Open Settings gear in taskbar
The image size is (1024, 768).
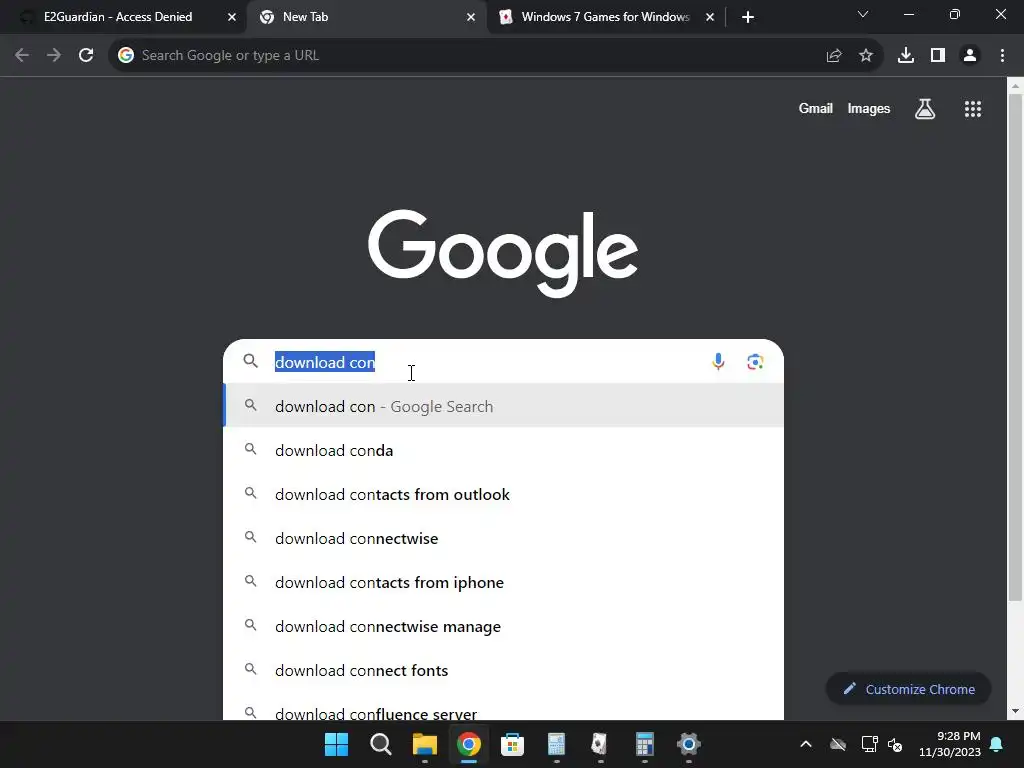[x=688, y=744]
